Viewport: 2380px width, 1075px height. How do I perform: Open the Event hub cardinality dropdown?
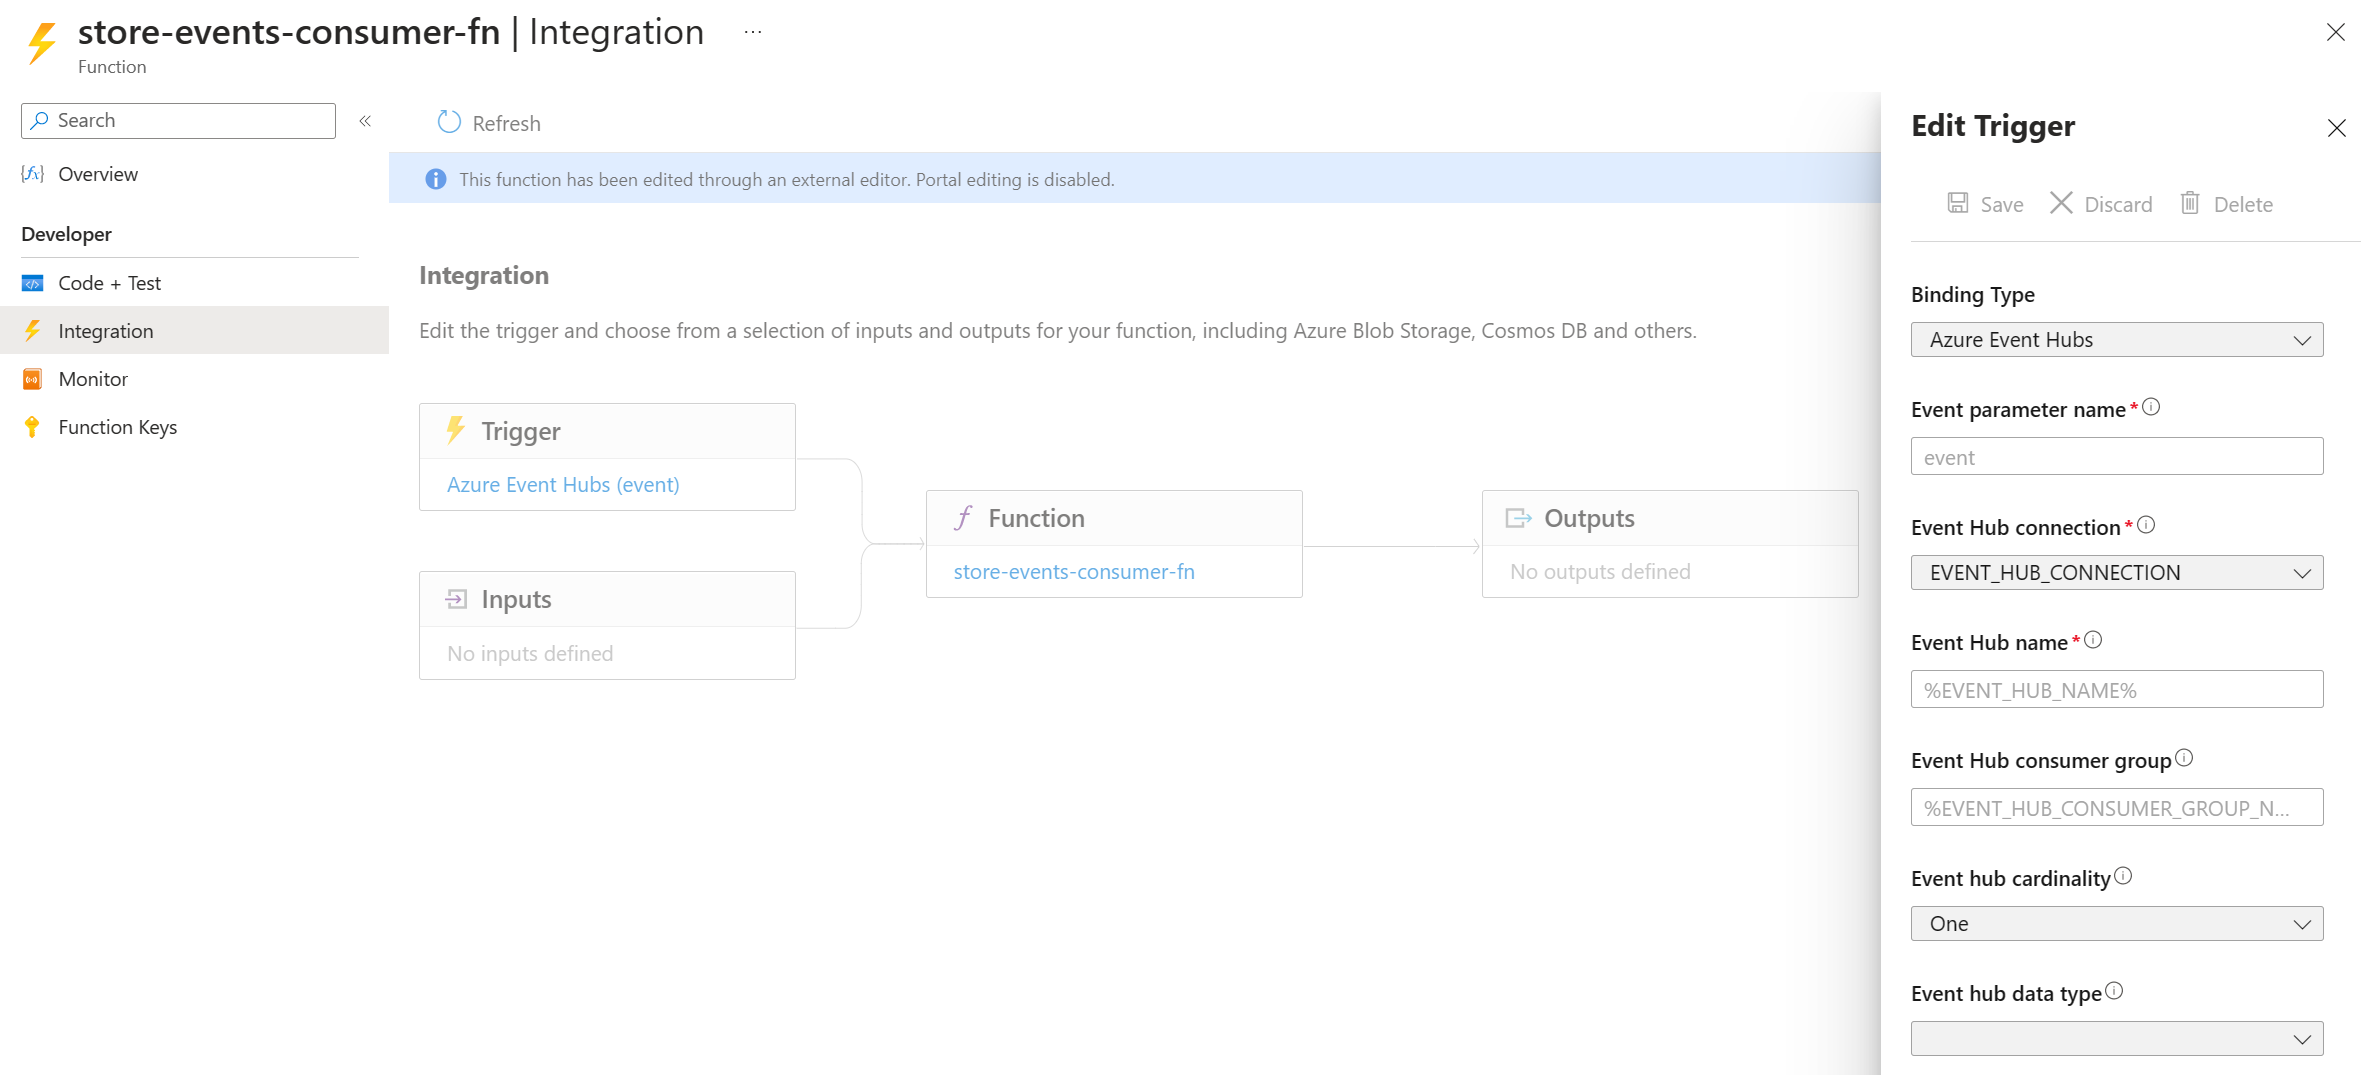[x=2116, y=924]
